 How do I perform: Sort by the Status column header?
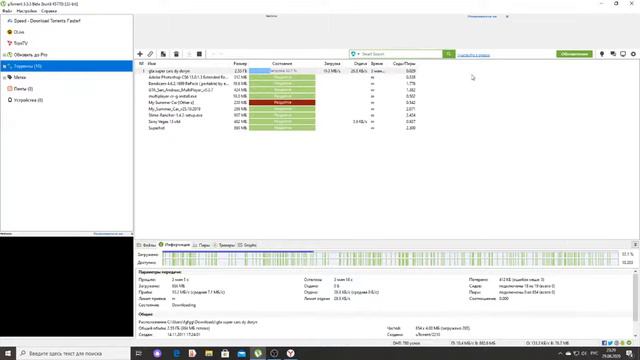pos(282,64)
